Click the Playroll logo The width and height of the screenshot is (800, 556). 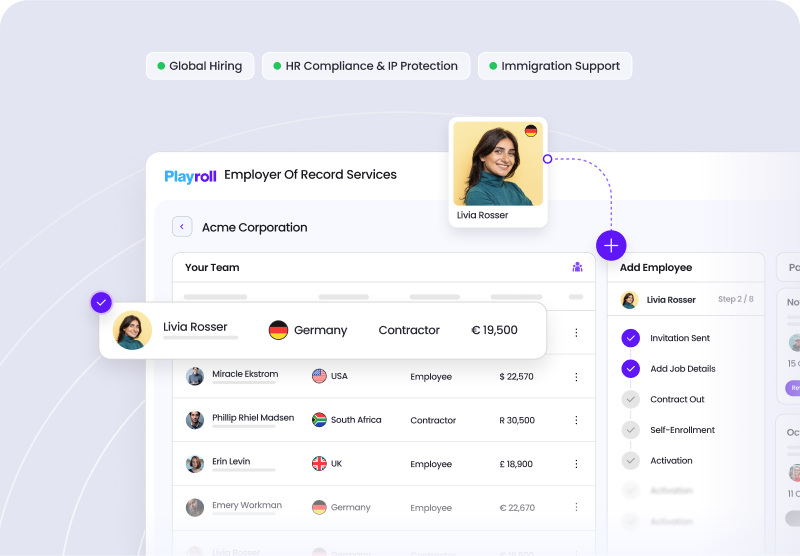click(190, 175)
